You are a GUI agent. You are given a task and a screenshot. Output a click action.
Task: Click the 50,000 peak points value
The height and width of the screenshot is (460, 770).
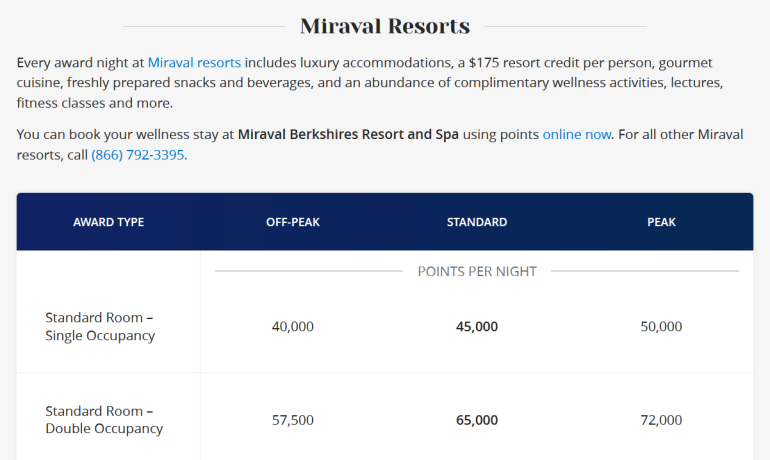(661, 326)
